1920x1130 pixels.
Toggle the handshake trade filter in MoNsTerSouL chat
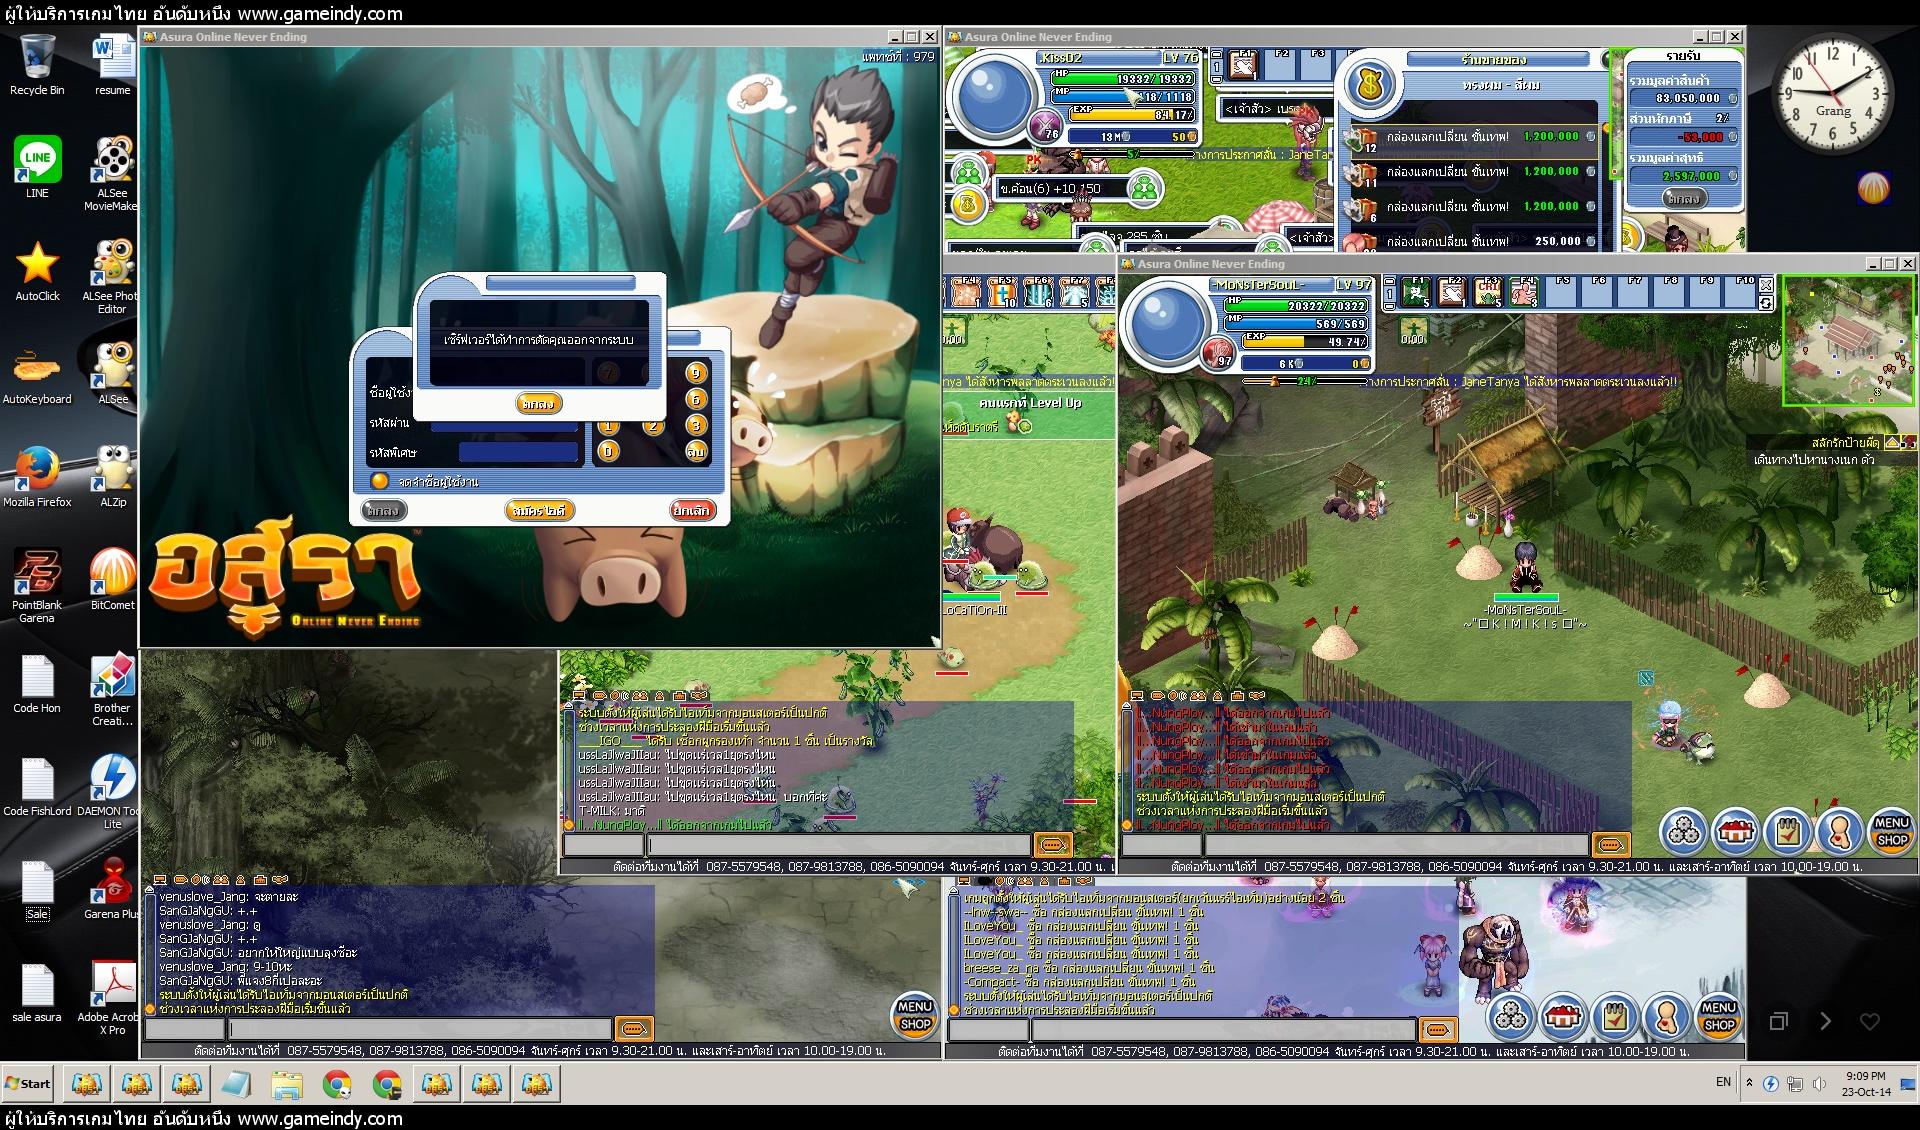point(1258,695)
